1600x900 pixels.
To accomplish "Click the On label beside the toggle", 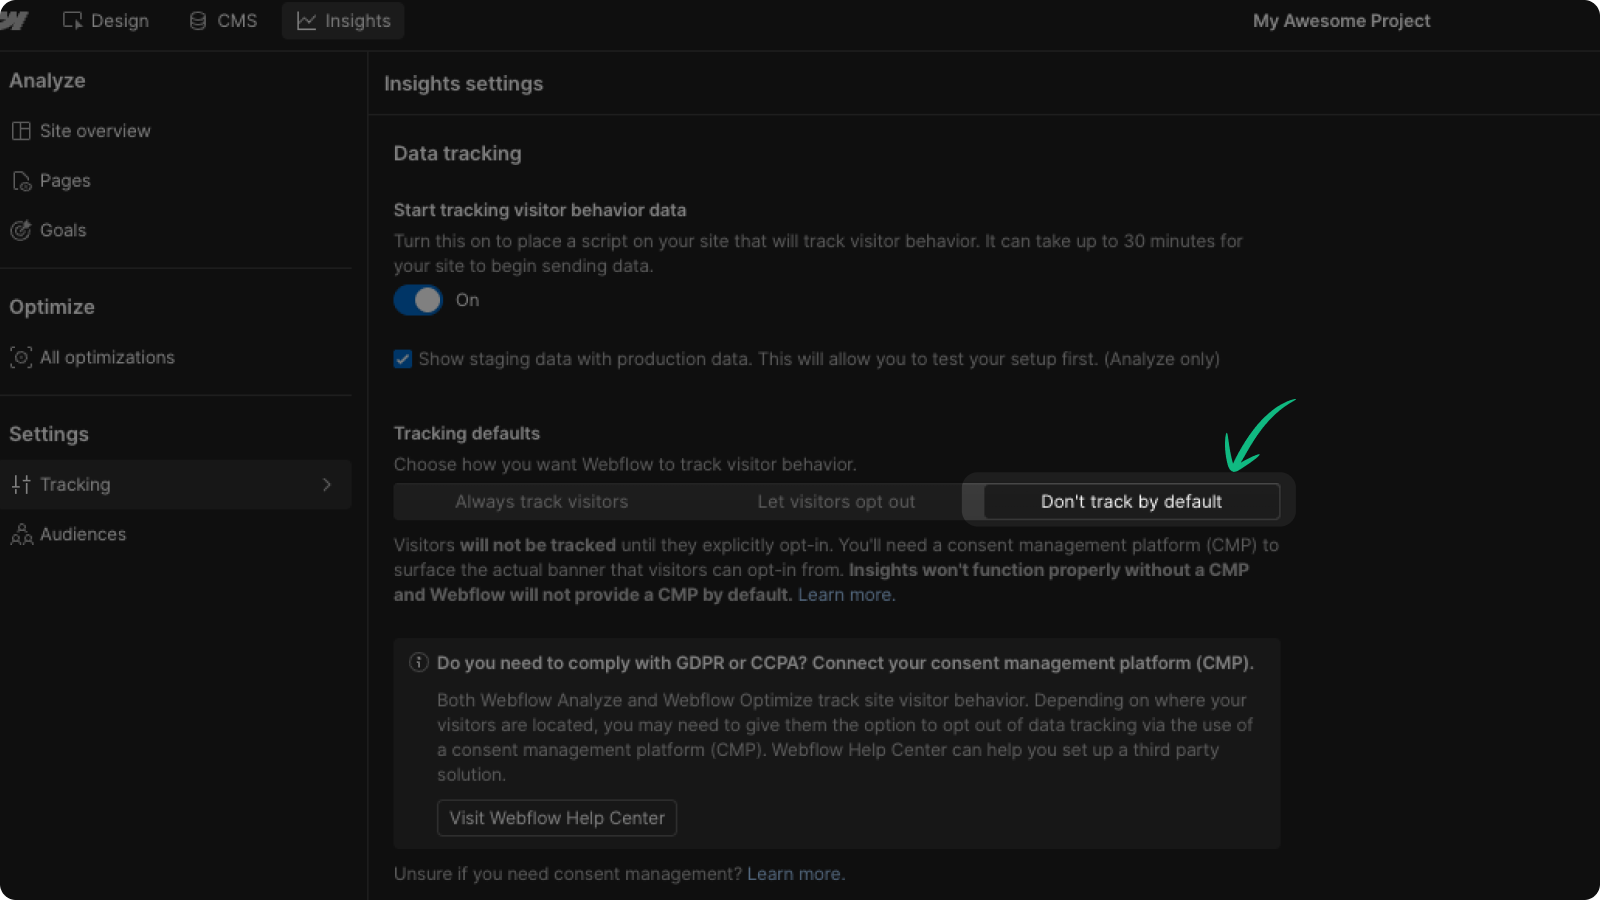I will coord(467,300).
